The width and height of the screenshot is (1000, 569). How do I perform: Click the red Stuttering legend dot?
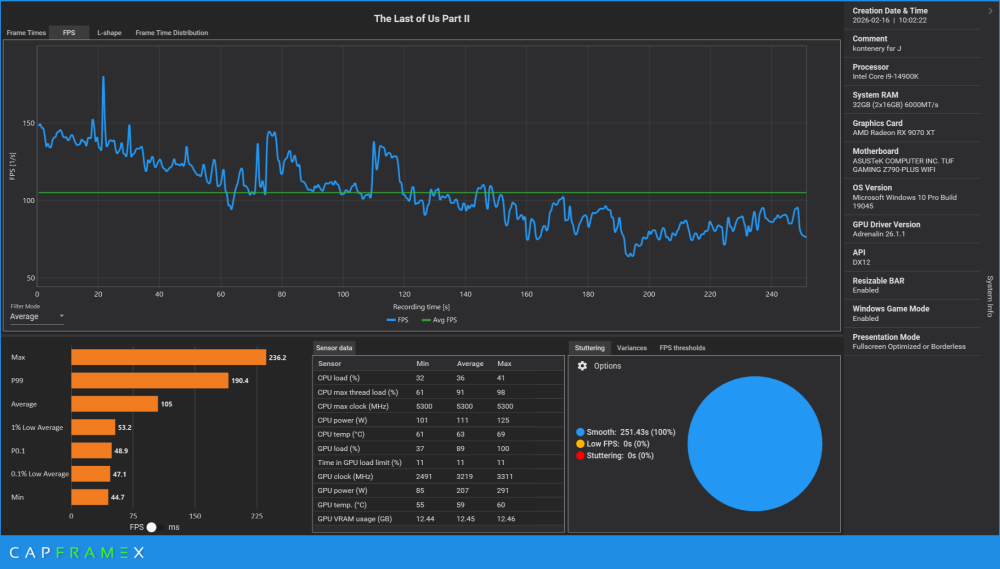point(581,455)
